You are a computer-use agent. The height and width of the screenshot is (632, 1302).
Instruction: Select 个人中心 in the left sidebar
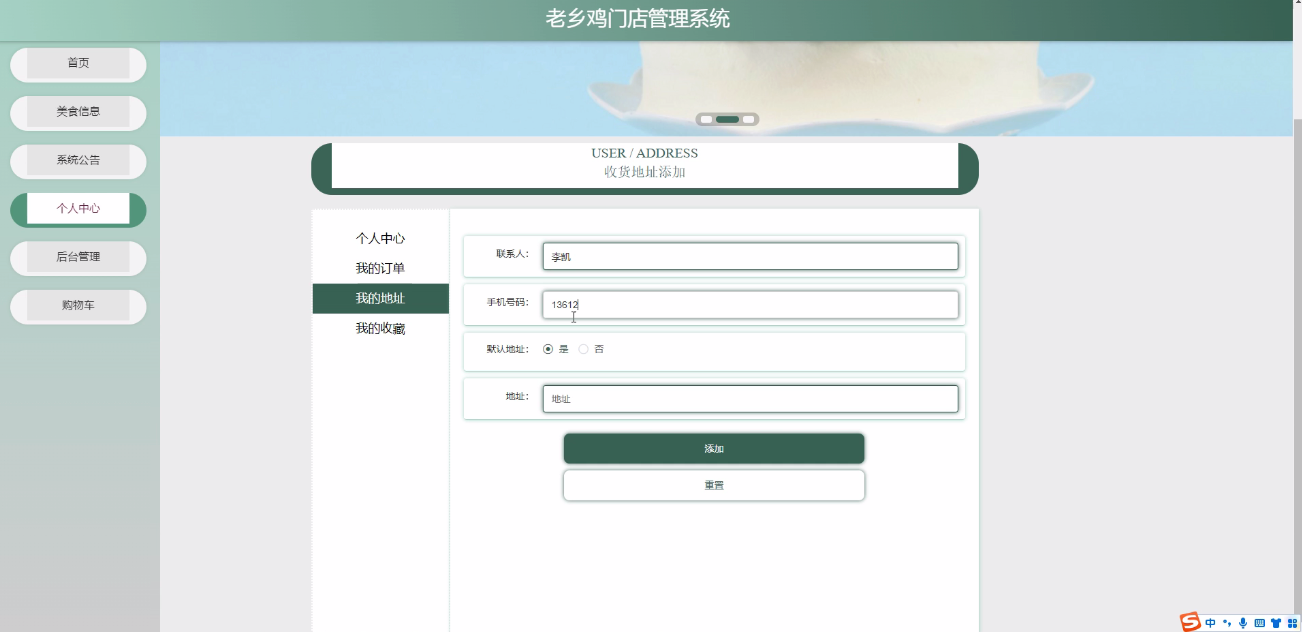tap(78, 209)
